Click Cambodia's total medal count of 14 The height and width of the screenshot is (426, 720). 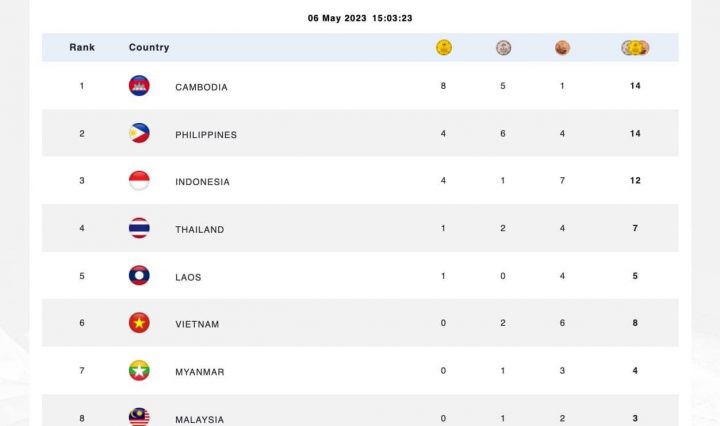point(635,86)
